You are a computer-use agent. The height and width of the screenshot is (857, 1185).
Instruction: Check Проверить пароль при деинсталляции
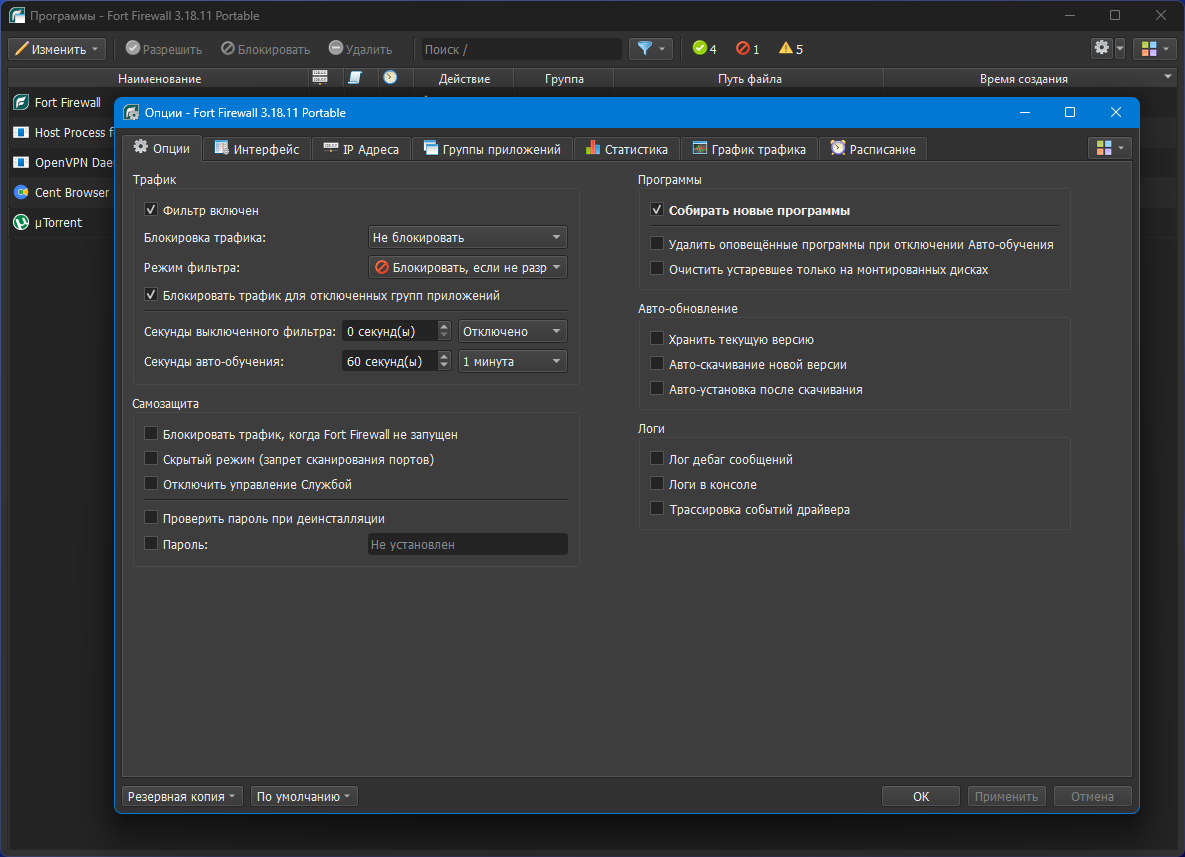[151, 518]
